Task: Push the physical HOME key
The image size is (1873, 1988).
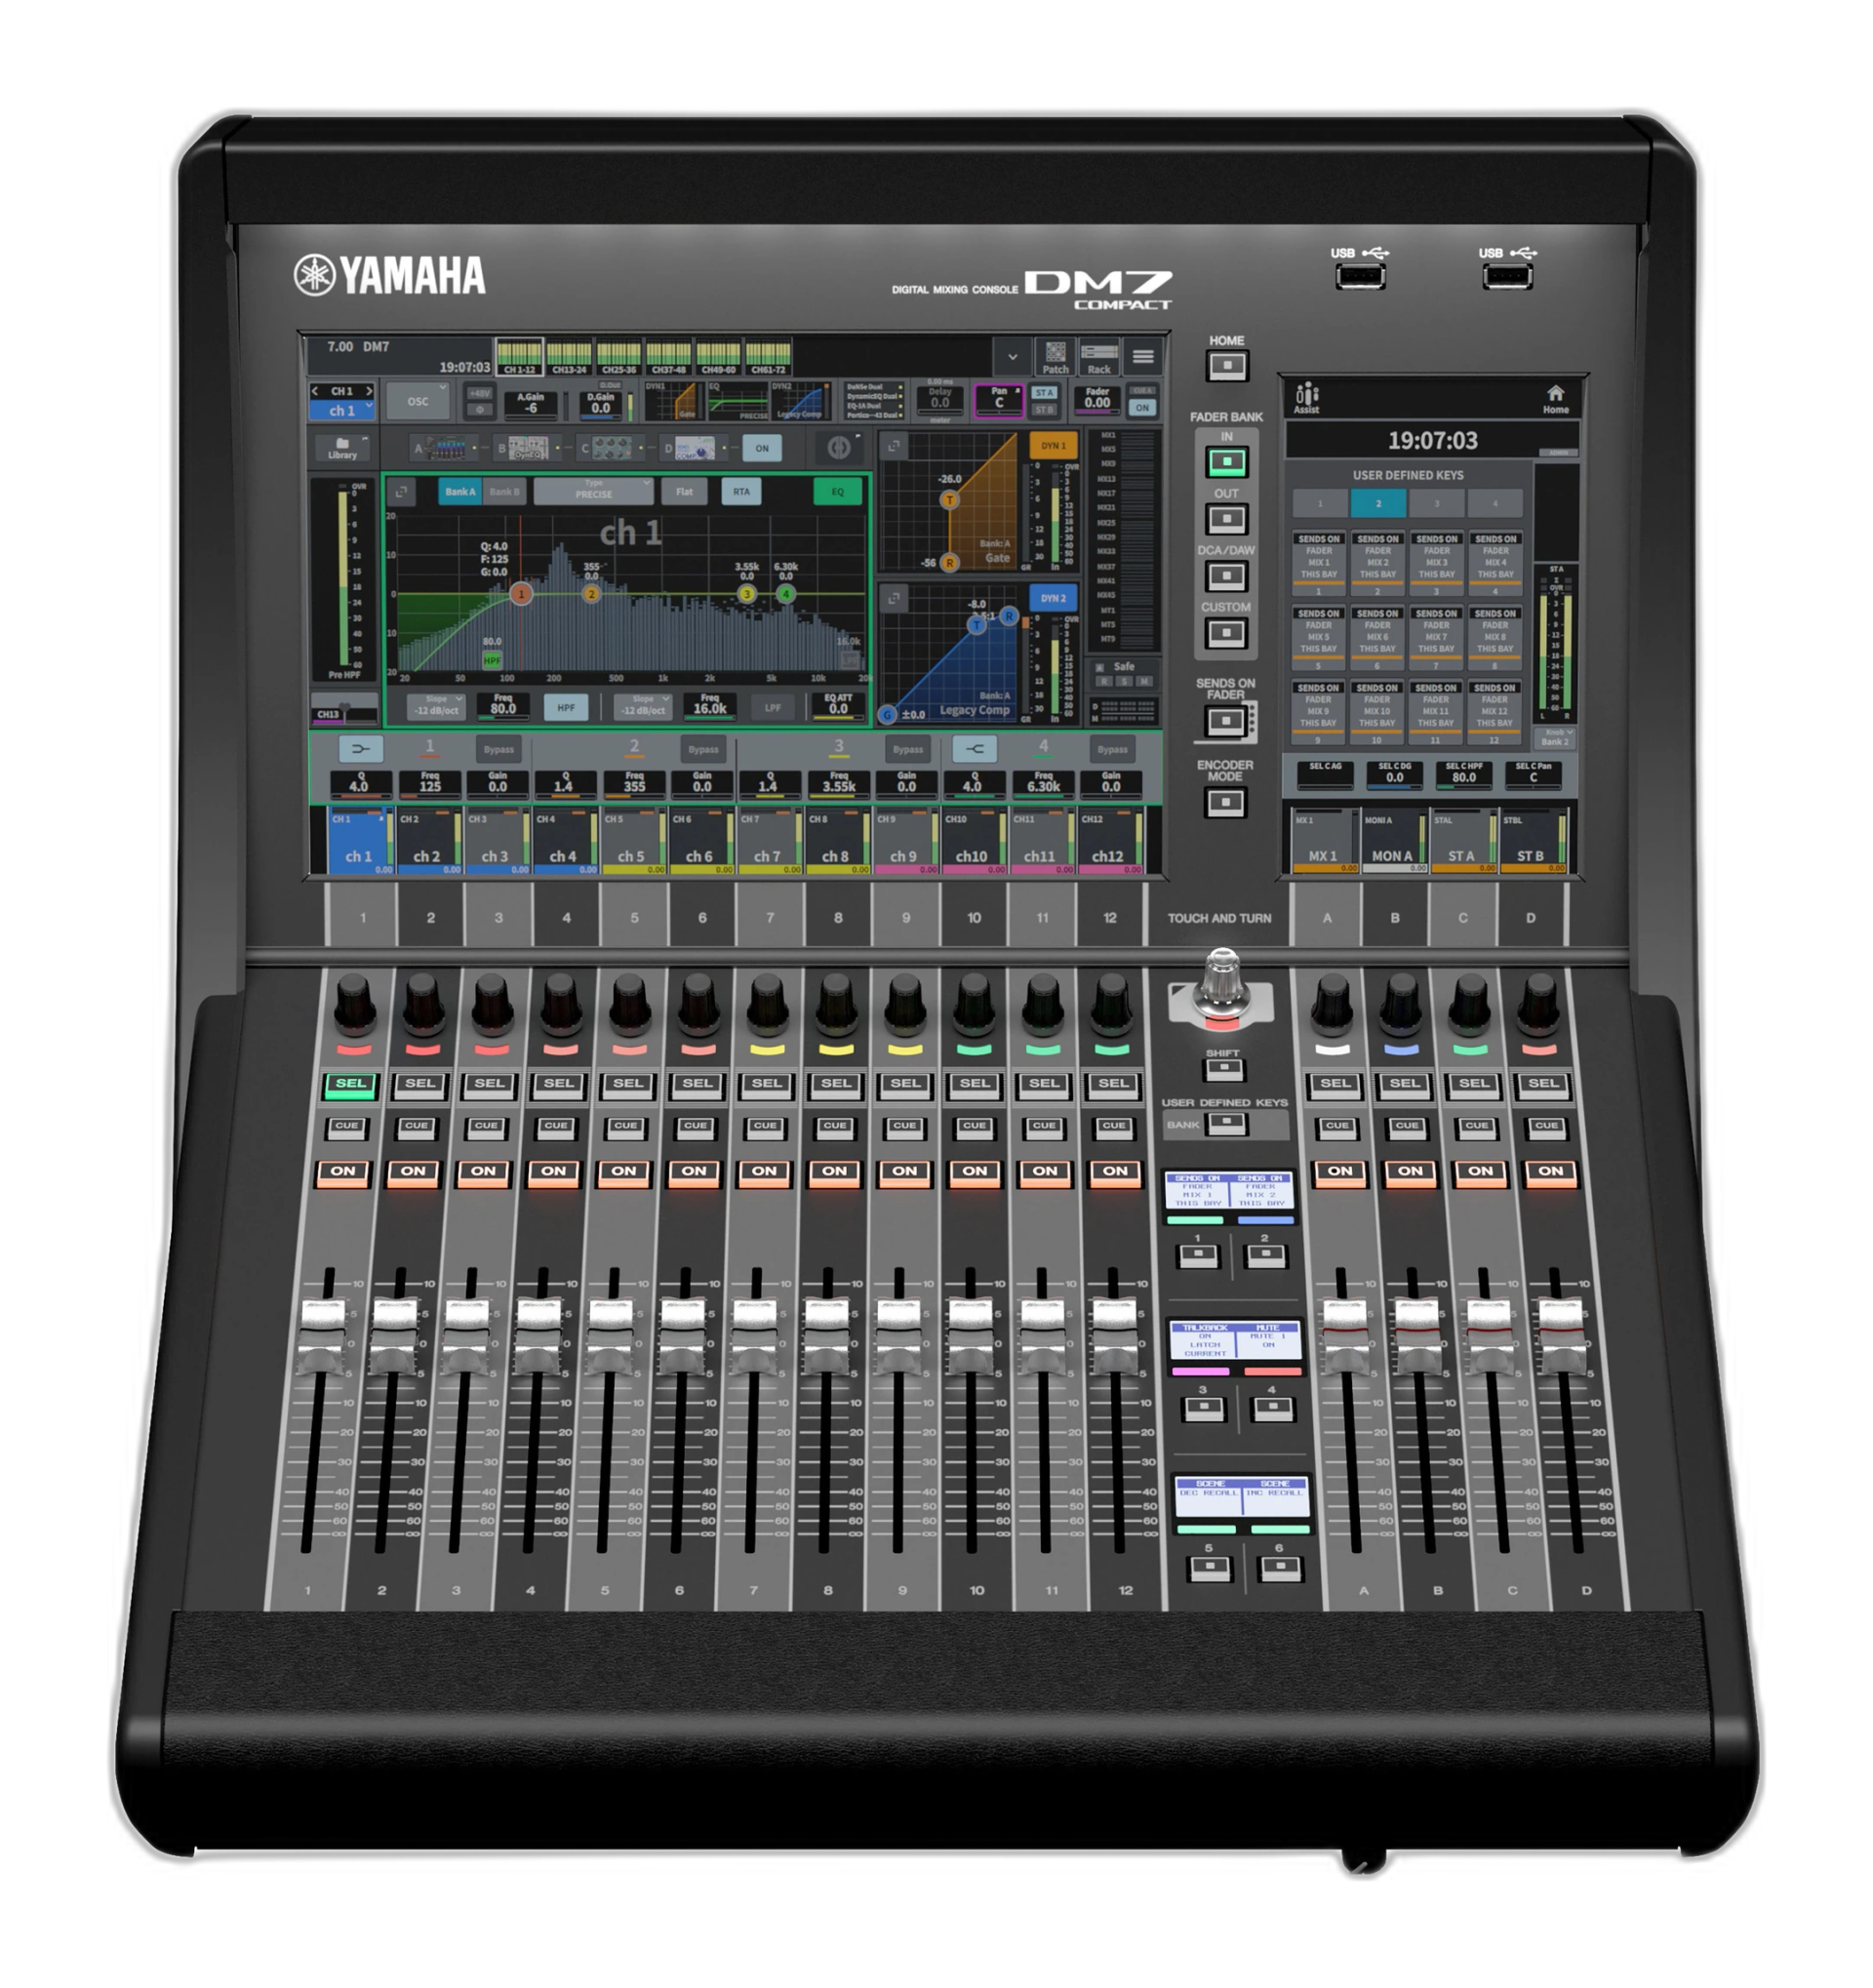Action: [x=1226, y=366]
